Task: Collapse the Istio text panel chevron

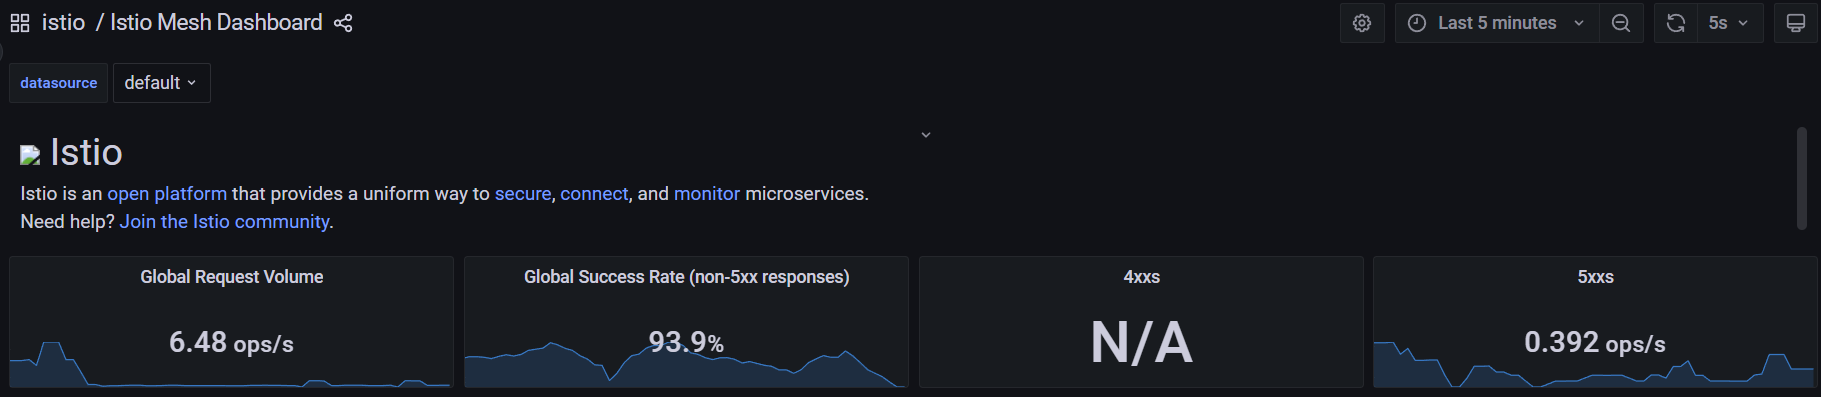Action: (926, 135)
